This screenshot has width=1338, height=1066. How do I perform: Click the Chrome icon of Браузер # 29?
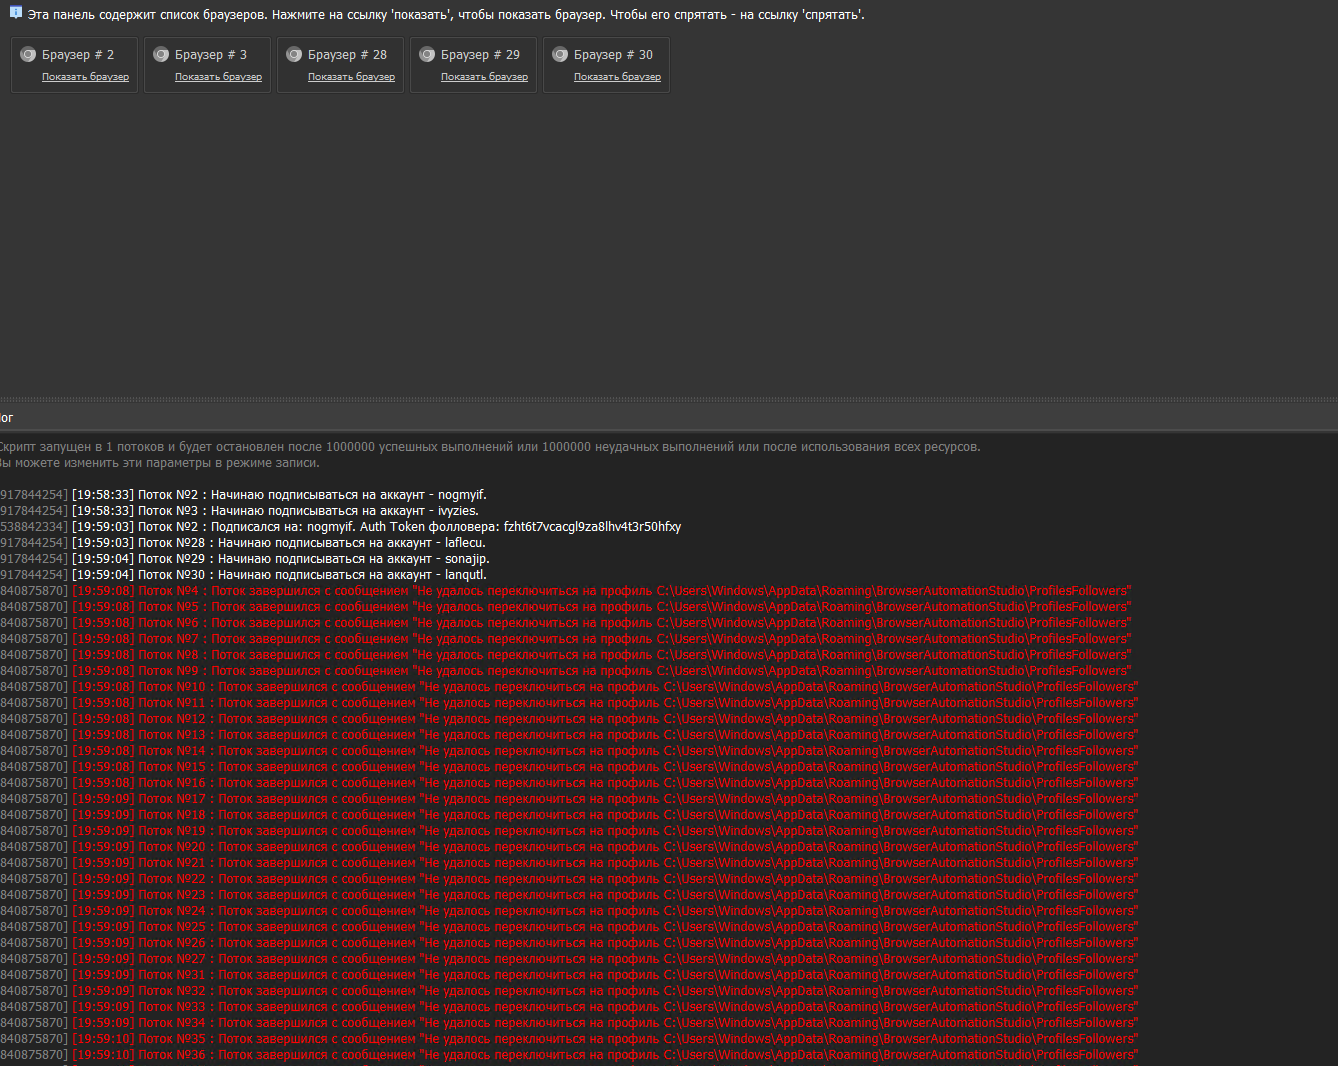click(427, 55)
